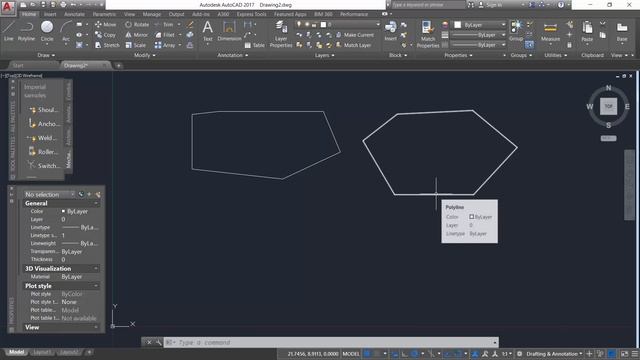Click the Group tool

click(x=516, y=31)
